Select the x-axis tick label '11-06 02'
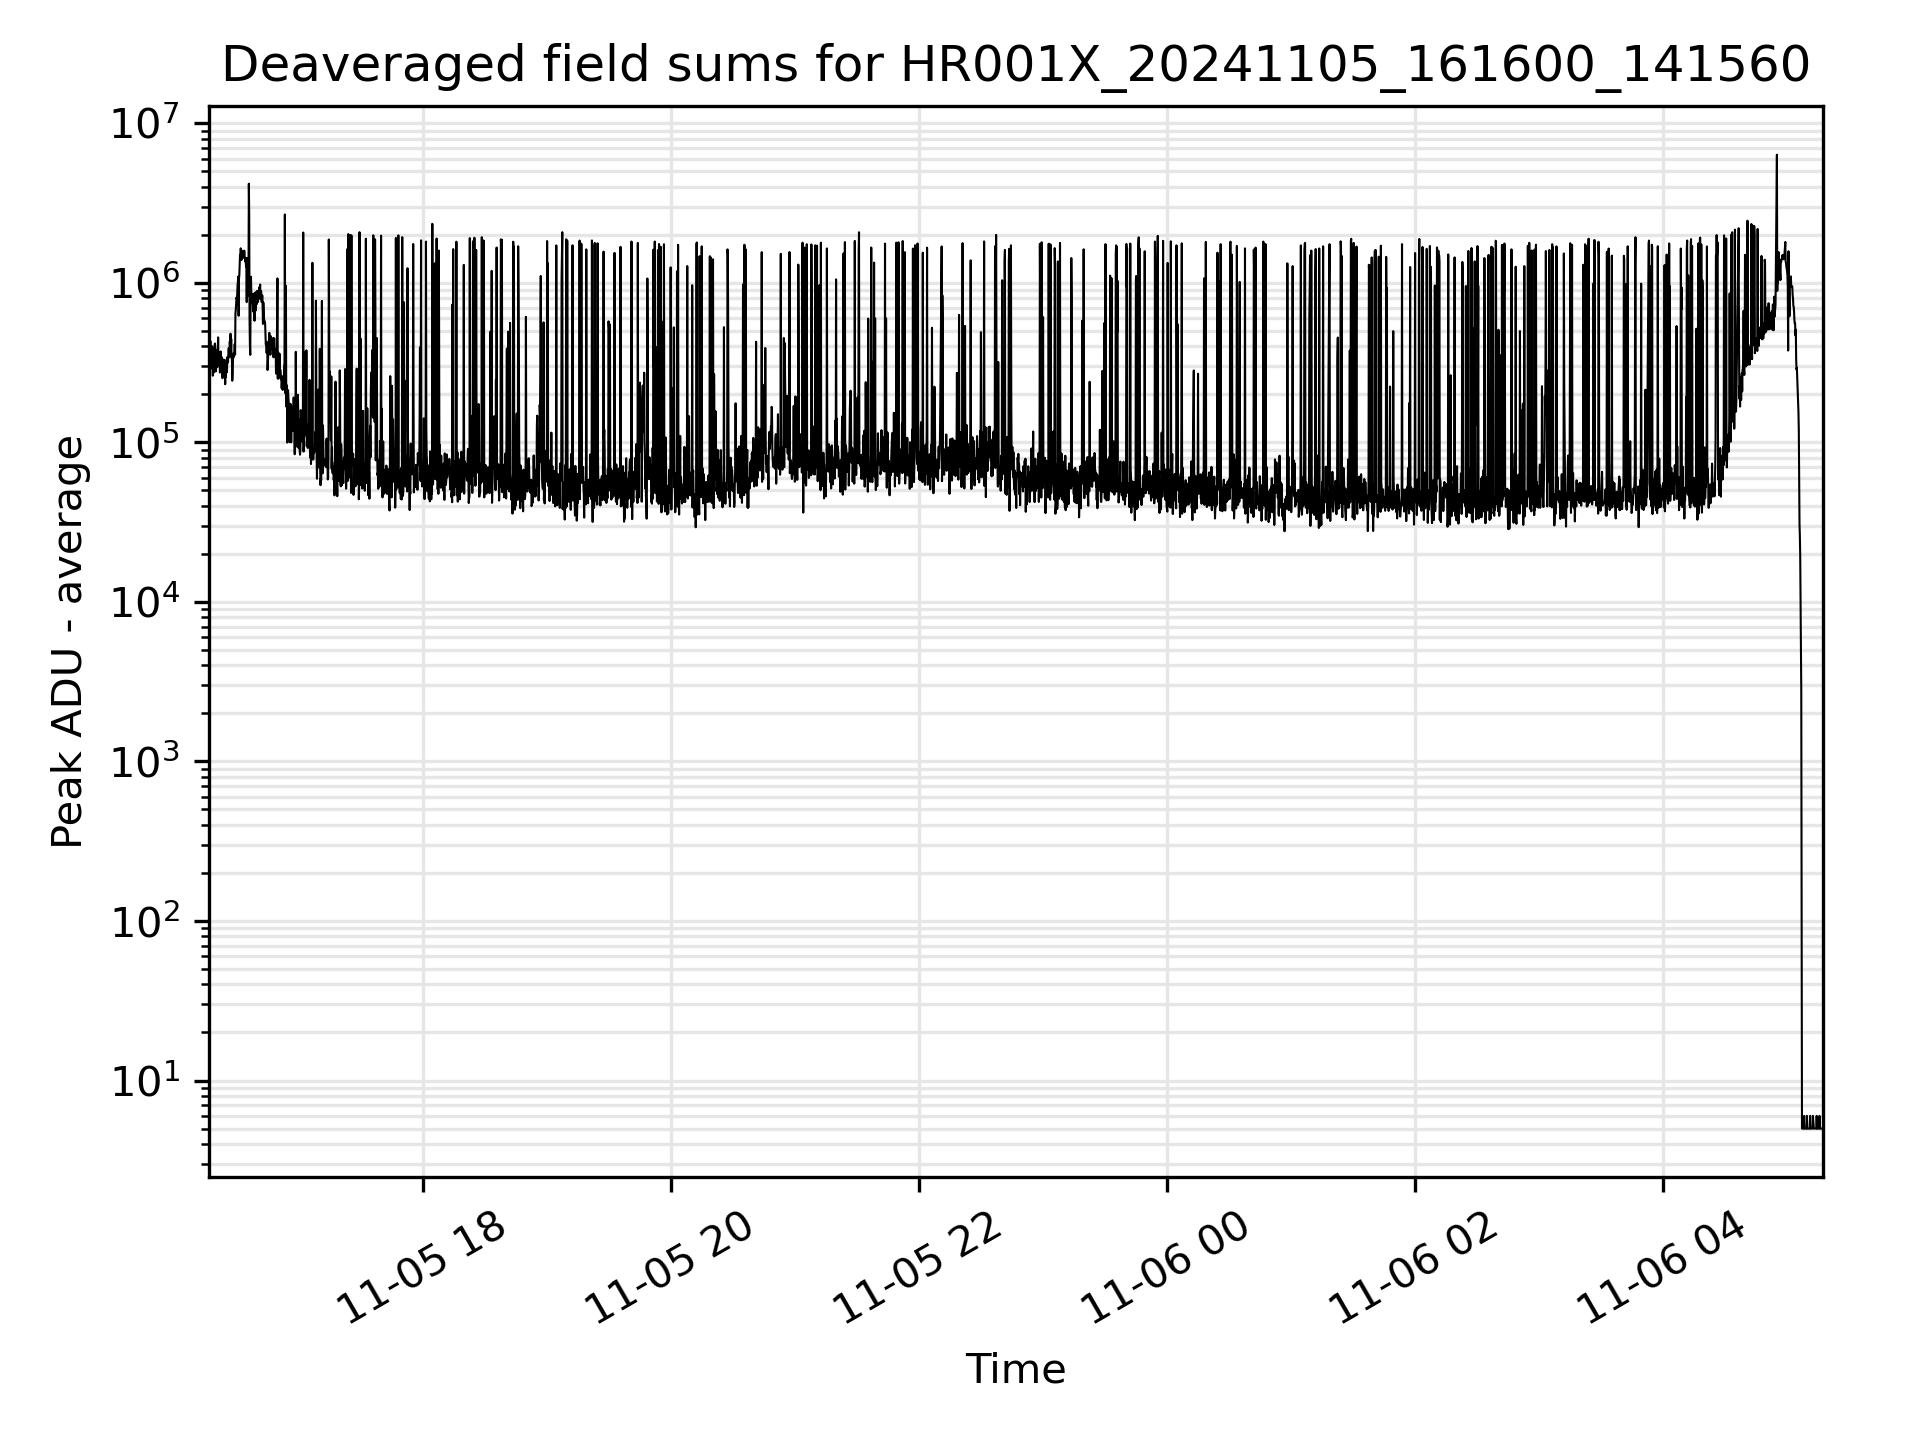The width and height of the screenshot is (1920, 1440). (x=1414, y=1269)
